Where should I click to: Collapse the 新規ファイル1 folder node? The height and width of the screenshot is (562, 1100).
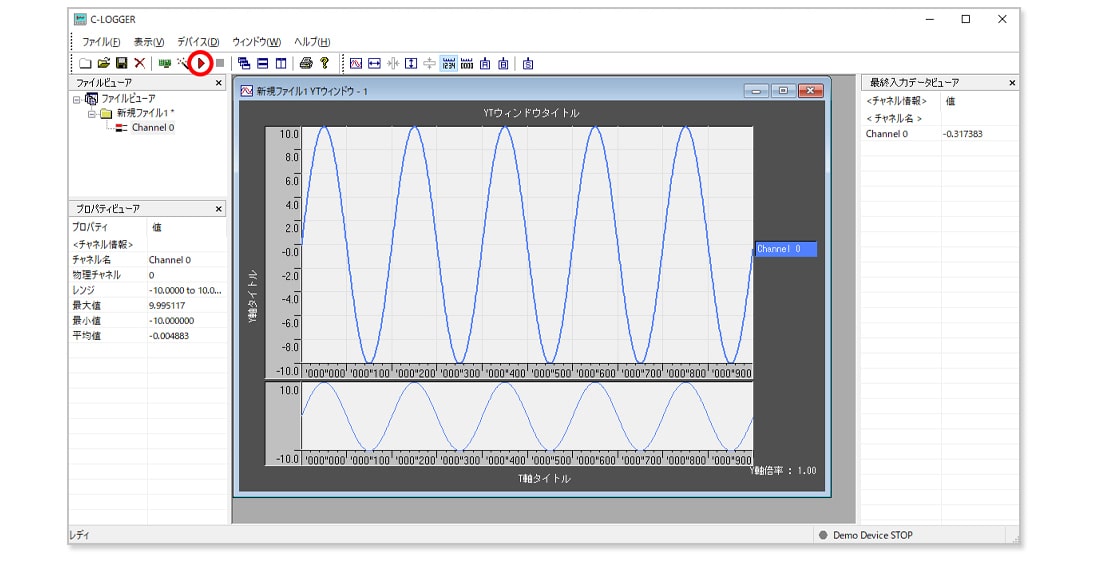coord(91,113)
